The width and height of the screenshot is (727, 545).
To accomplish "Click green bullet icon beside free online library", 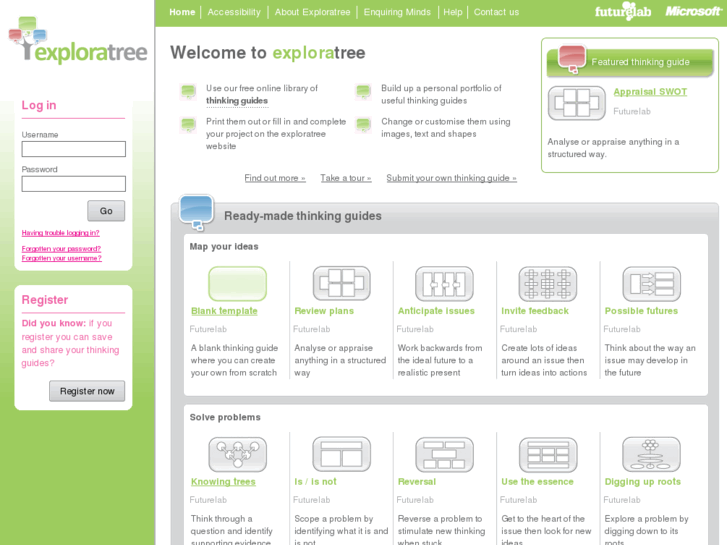I will pos(188,91).
